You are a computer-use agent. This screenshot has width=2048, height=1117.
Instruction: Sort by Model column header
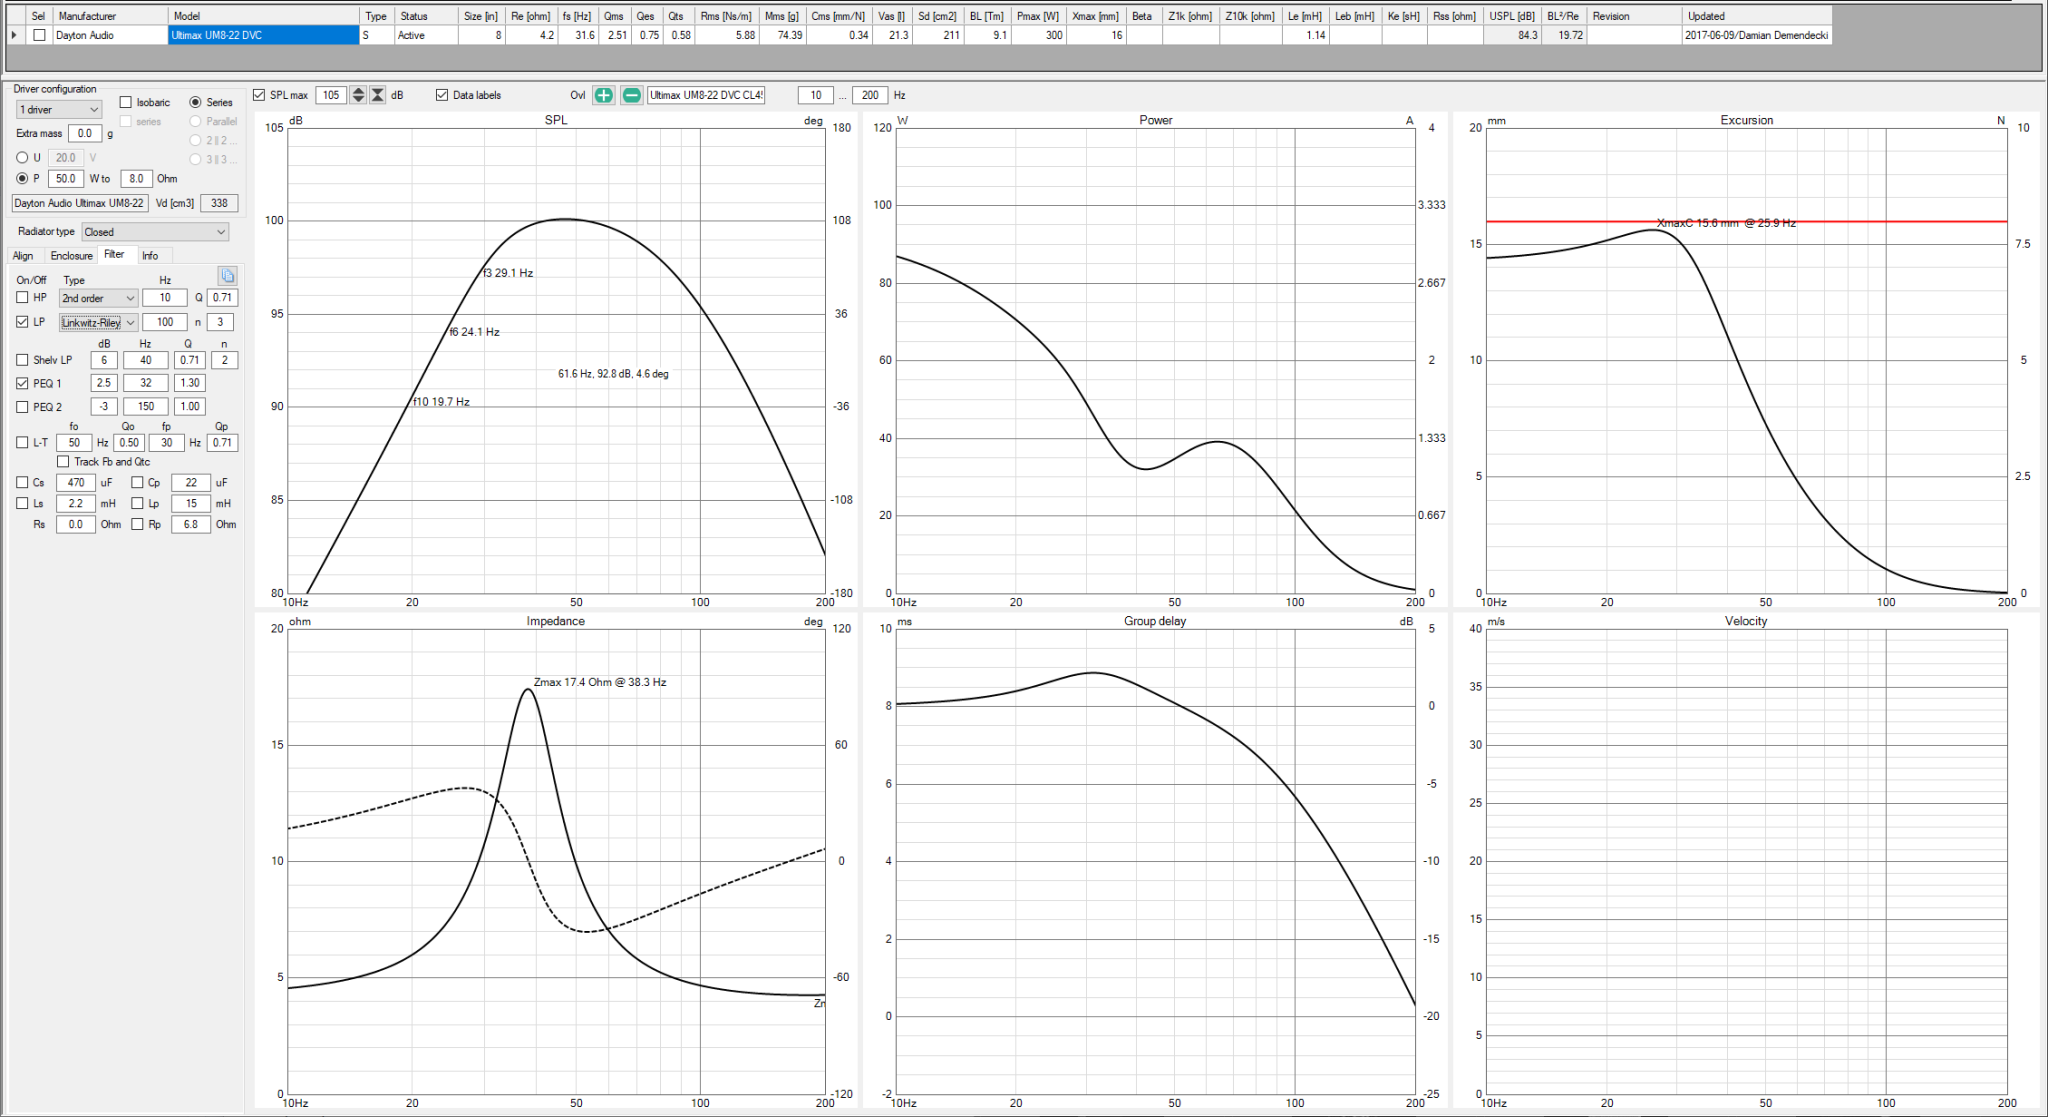pyautogui.click(x=263, y=16)
